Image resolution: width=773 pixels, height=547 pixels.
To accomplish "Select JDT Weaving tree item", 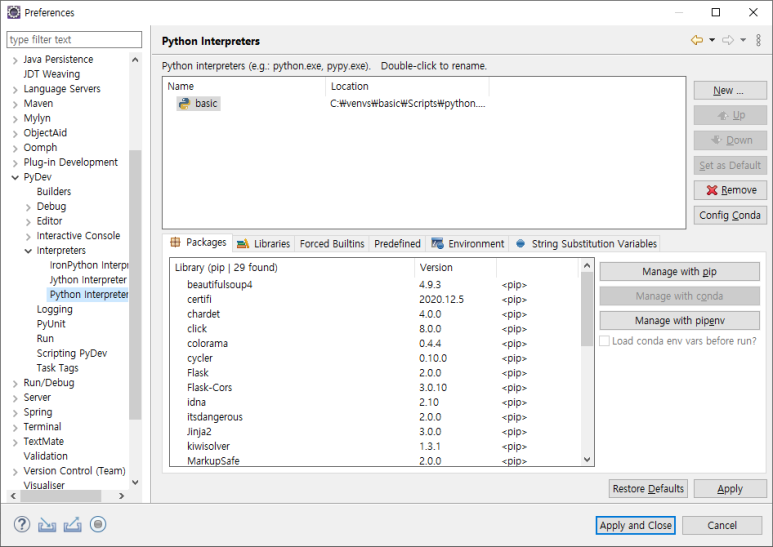I will point(51,74).
